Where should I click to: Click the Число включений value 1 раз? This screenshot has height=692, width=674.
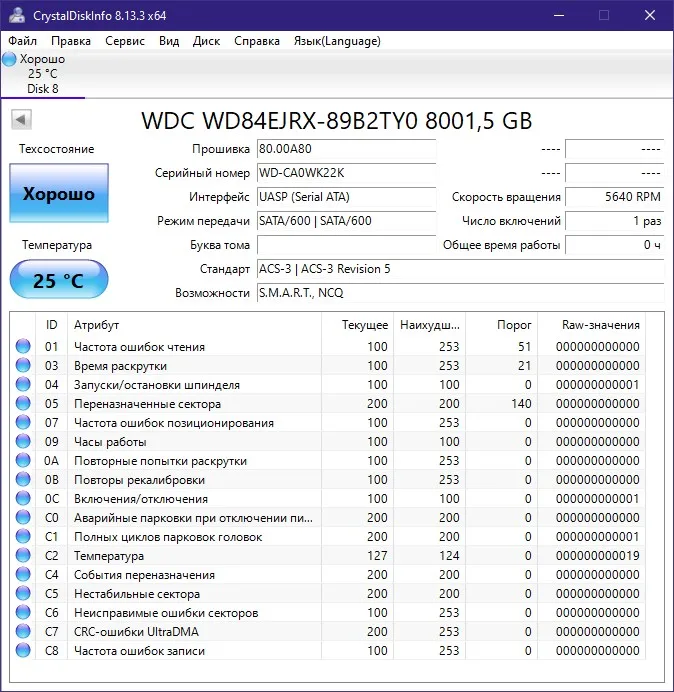(614, 221)
